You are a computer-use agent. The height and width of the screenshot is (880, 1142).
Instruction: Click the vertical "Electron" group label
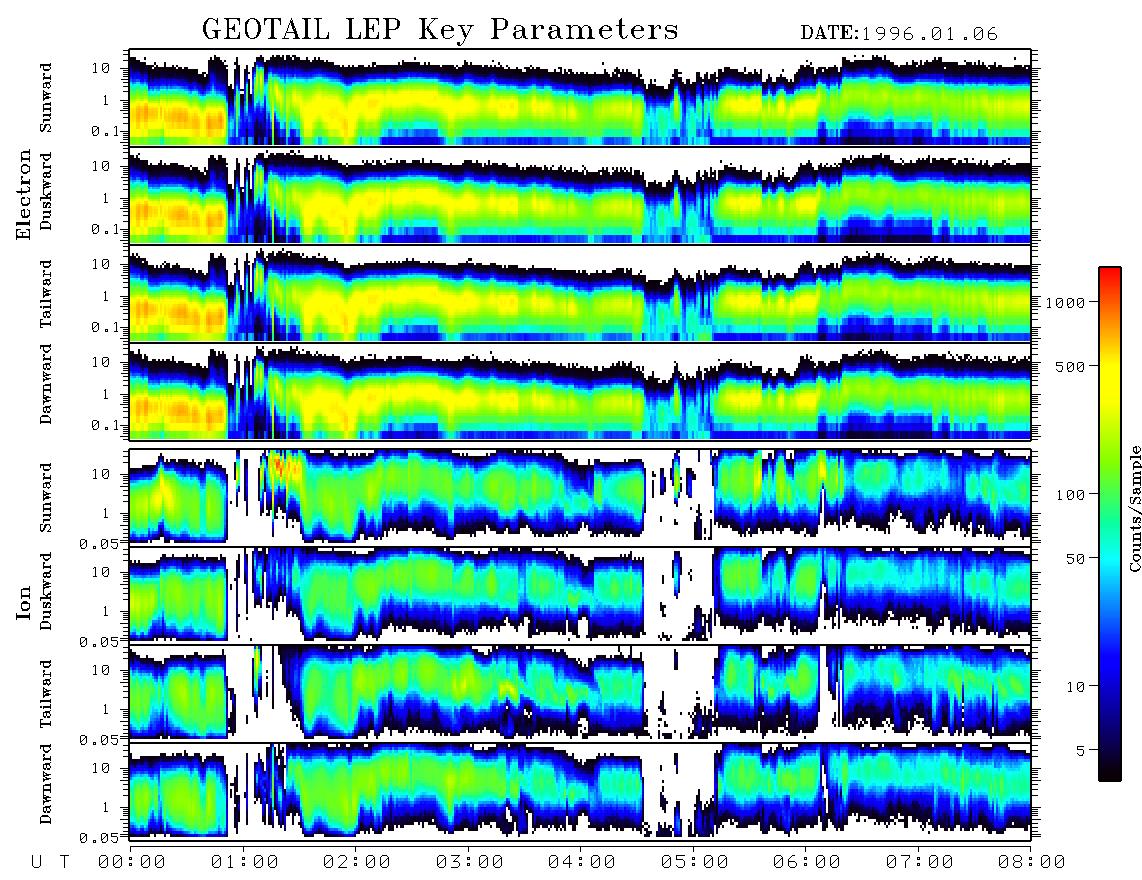tap(24, 194)
